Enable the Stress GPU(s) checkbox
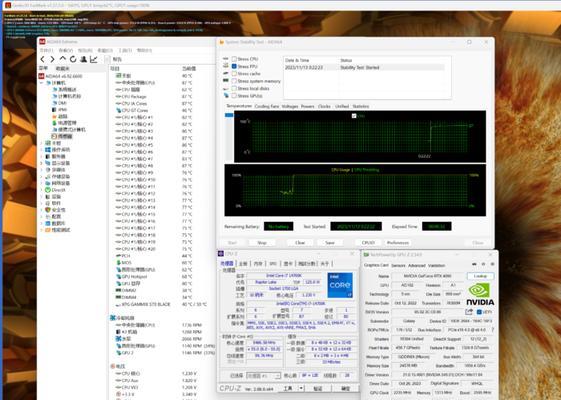 click(x=234, y=96)
